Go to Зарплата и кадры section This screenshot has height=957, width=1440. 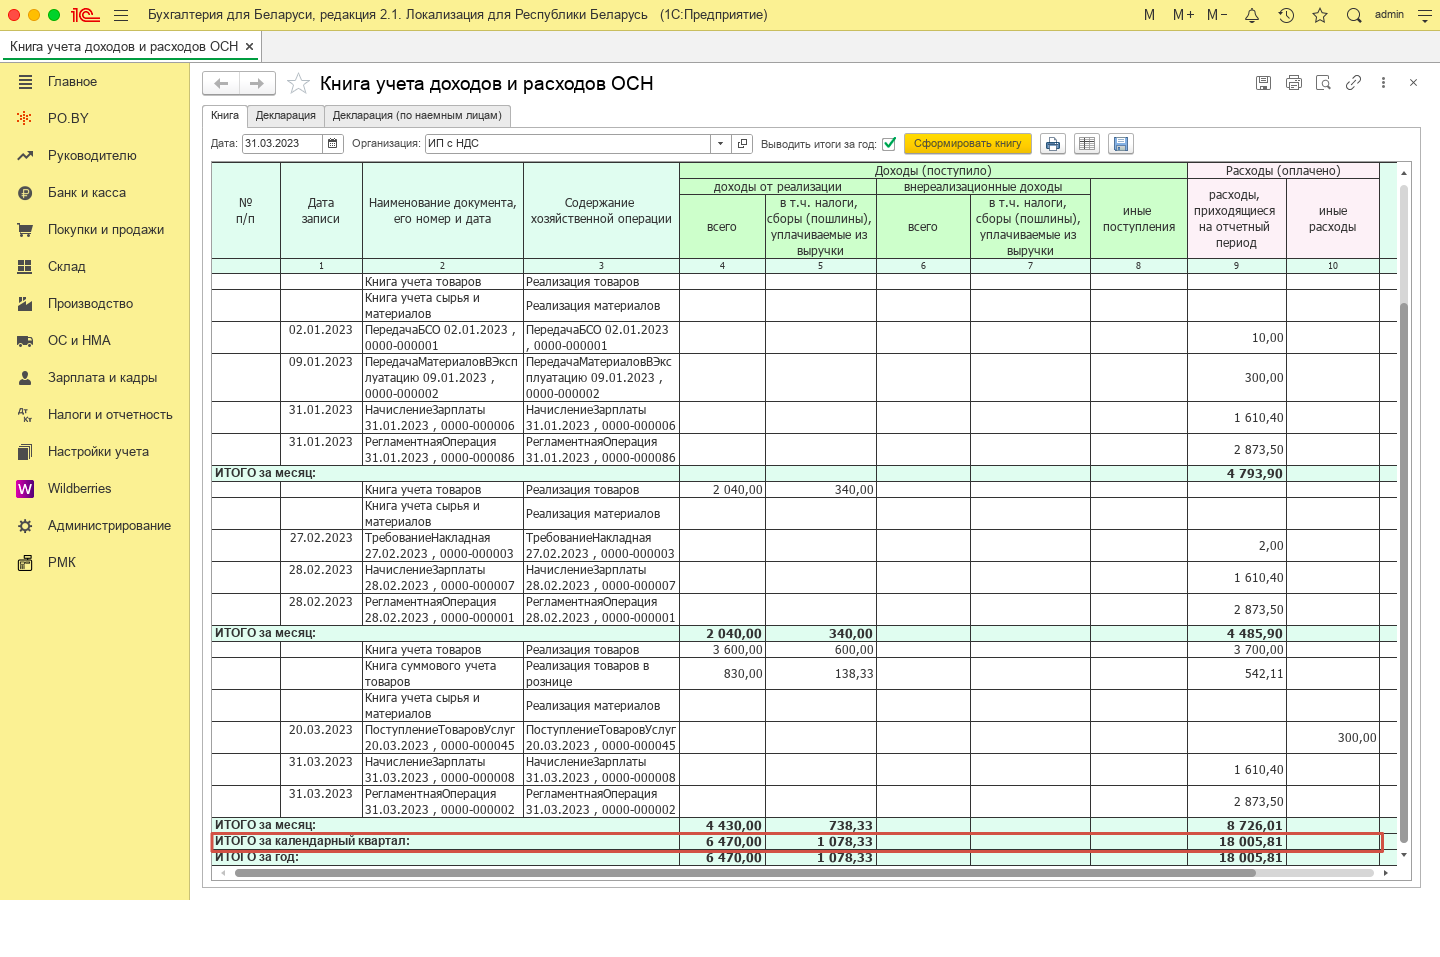(x=102, y=377)
